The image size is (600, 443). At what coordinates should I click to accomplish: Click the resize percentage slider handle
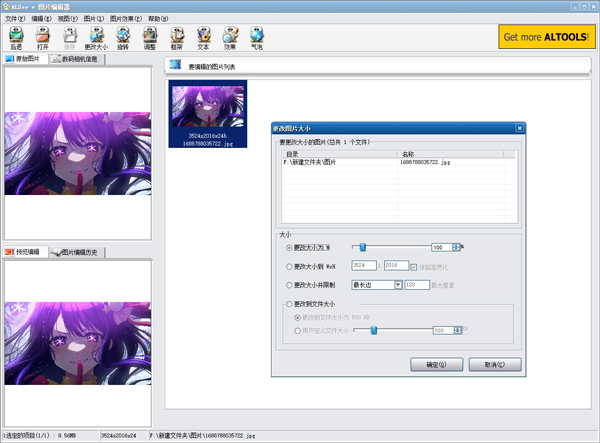click(362, 246)
